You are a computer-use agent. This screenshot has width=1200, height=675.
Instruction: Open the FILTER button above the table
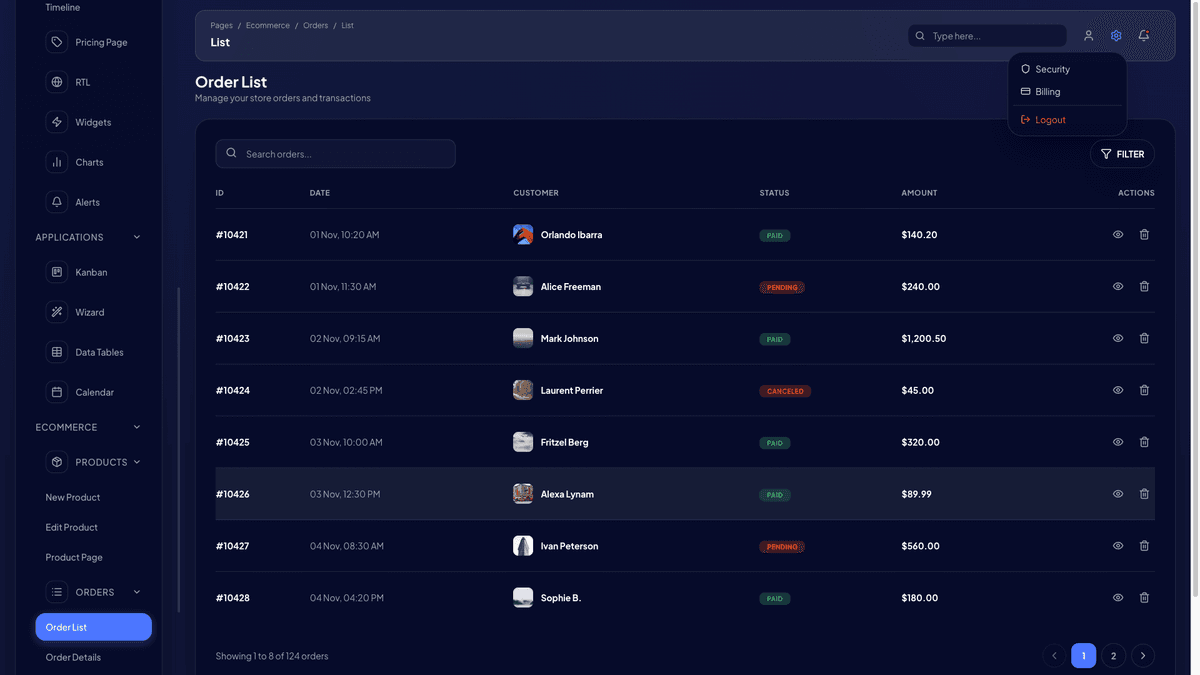(x=1122, y=154)
